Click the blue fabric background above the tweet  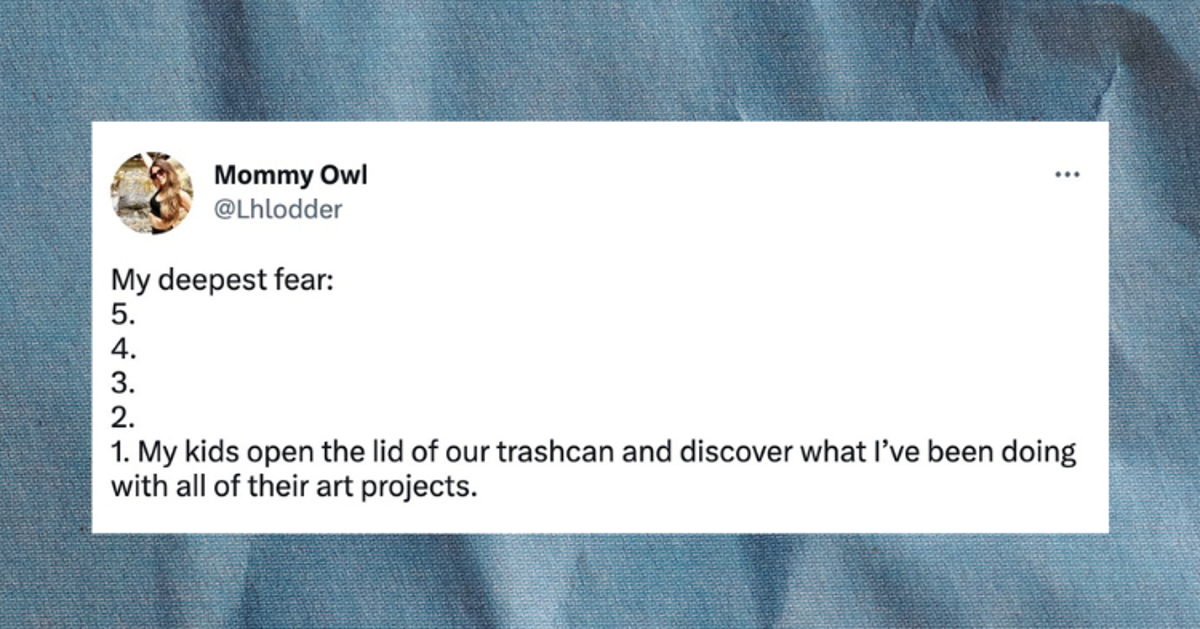point(600,60)
